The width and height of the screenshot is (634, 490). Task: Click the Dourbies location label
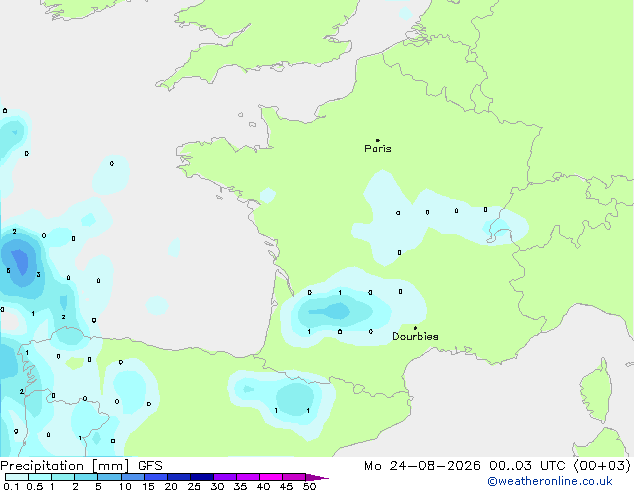[415, 336]
